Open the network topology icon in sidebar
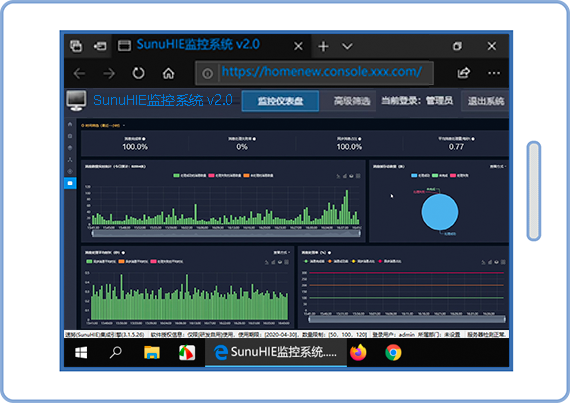Viewport: 570px width, 403px height. [x=70, y=160]
